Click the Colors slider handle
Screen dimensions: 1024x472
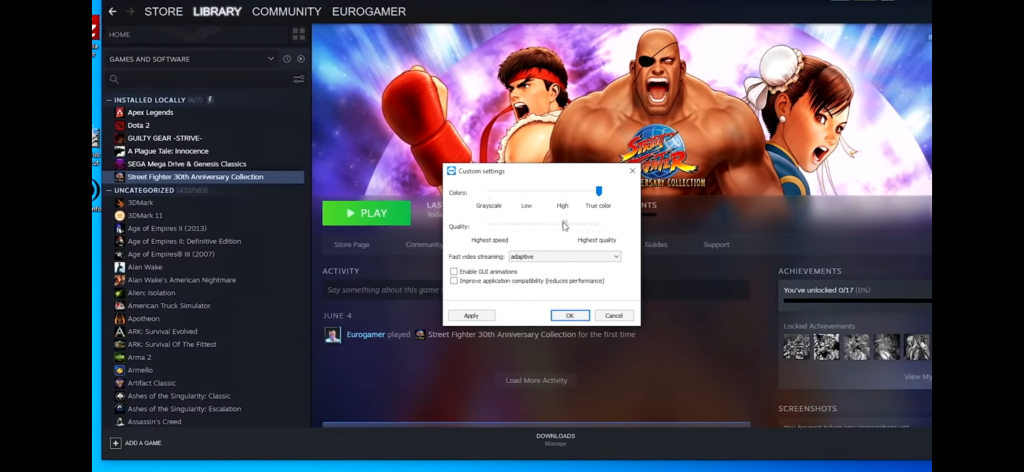point(598,191)
